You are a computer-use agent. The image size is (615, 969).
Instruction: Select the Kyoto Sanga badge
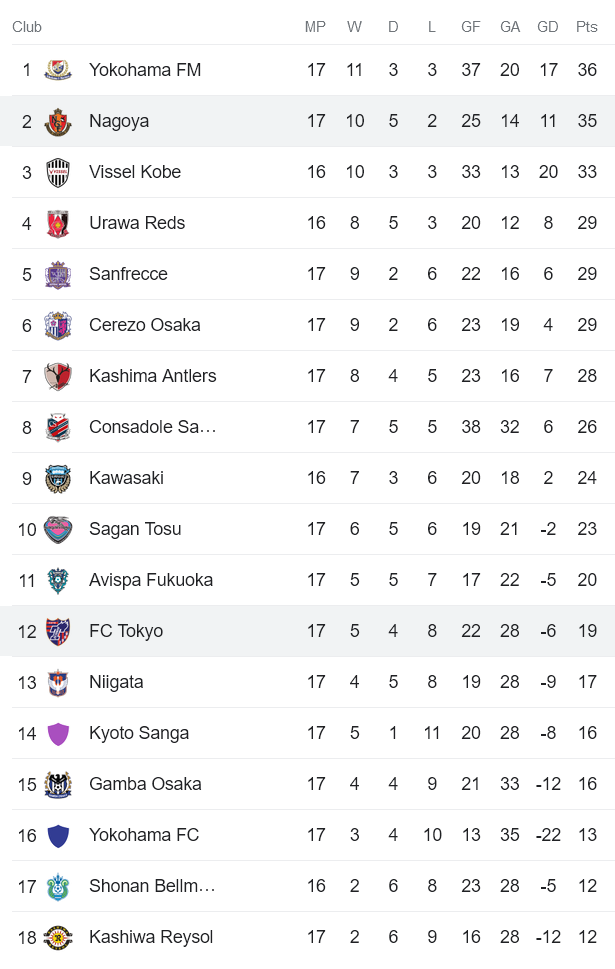(x=57, y=733)
